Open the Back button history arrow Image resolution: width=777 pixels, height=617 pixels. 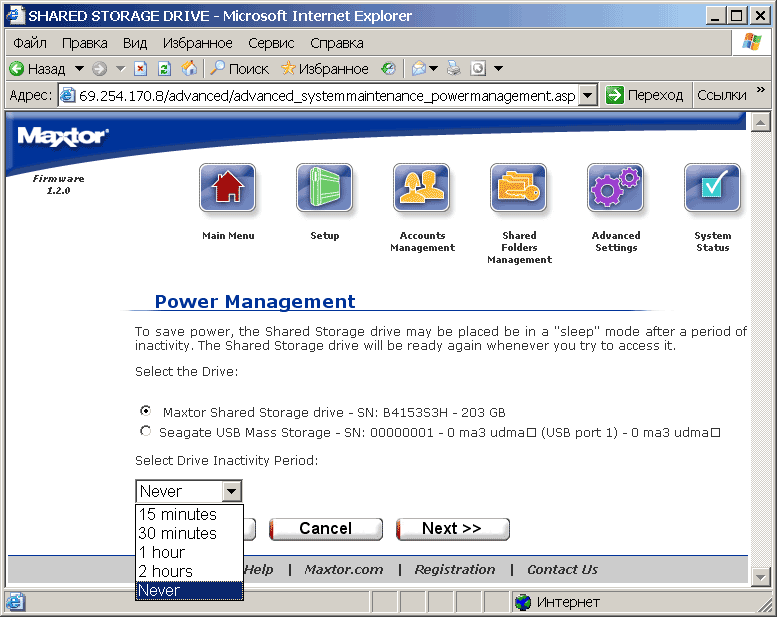point(79,68)
